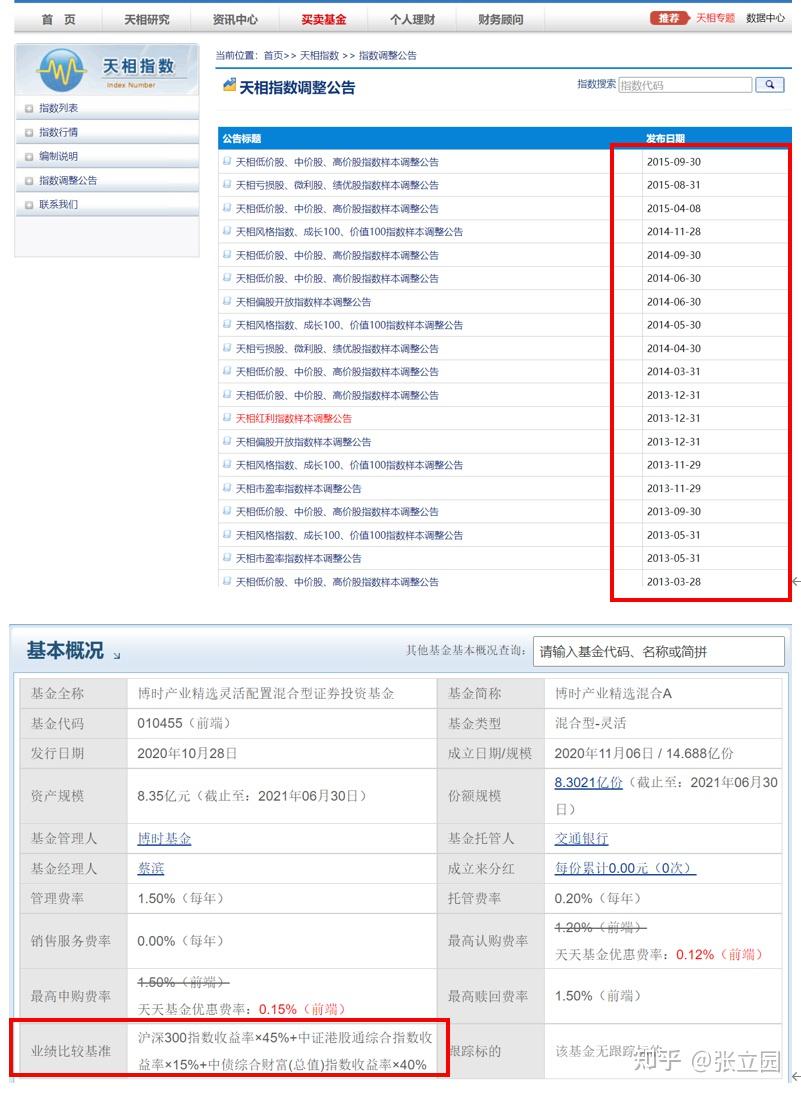Click the 指数代码 search input field
The image size is (801, 1094).
(685, 85)
